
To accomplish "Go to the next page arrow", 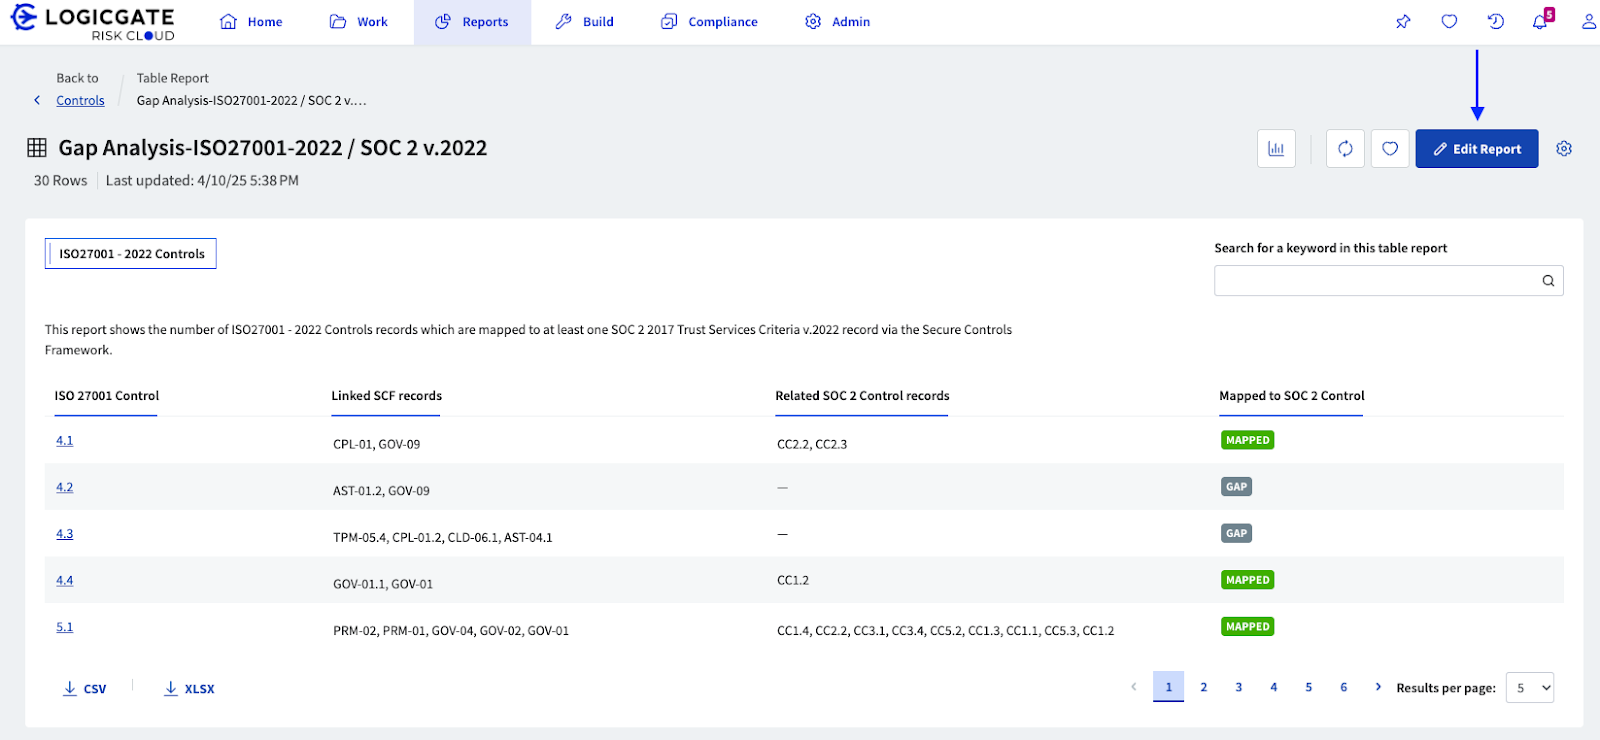I will (x=1378, y=687).
